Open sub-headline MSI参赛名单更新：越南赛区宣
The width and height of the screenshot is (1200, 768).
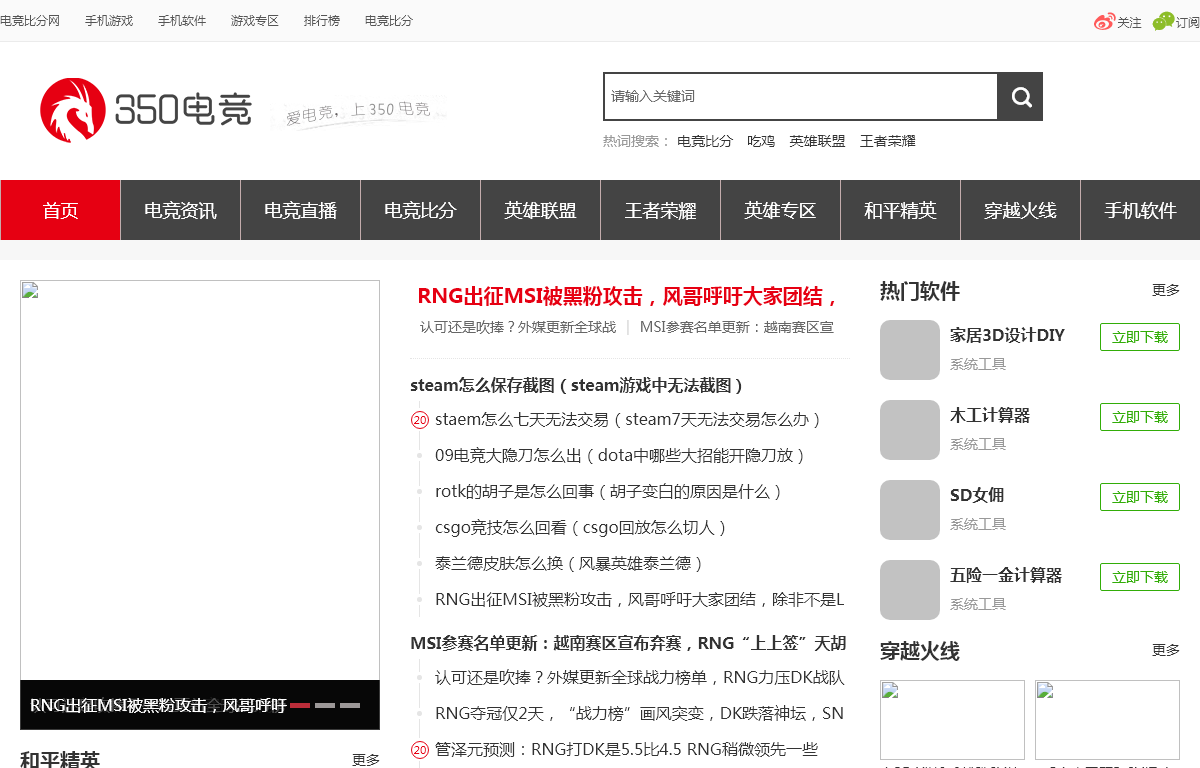point(737,327)
